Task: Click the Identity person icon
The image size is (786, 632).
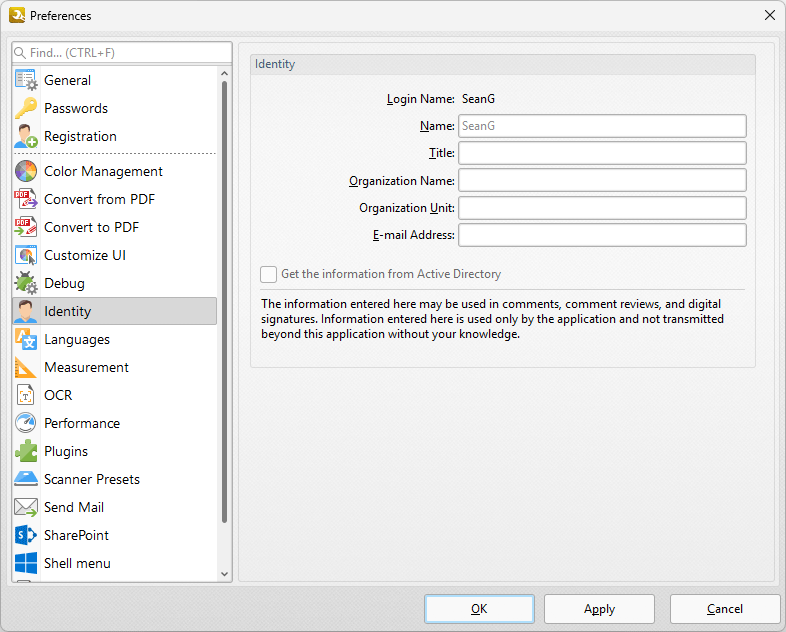Action: pyautogui.click(x=26, y=311)
